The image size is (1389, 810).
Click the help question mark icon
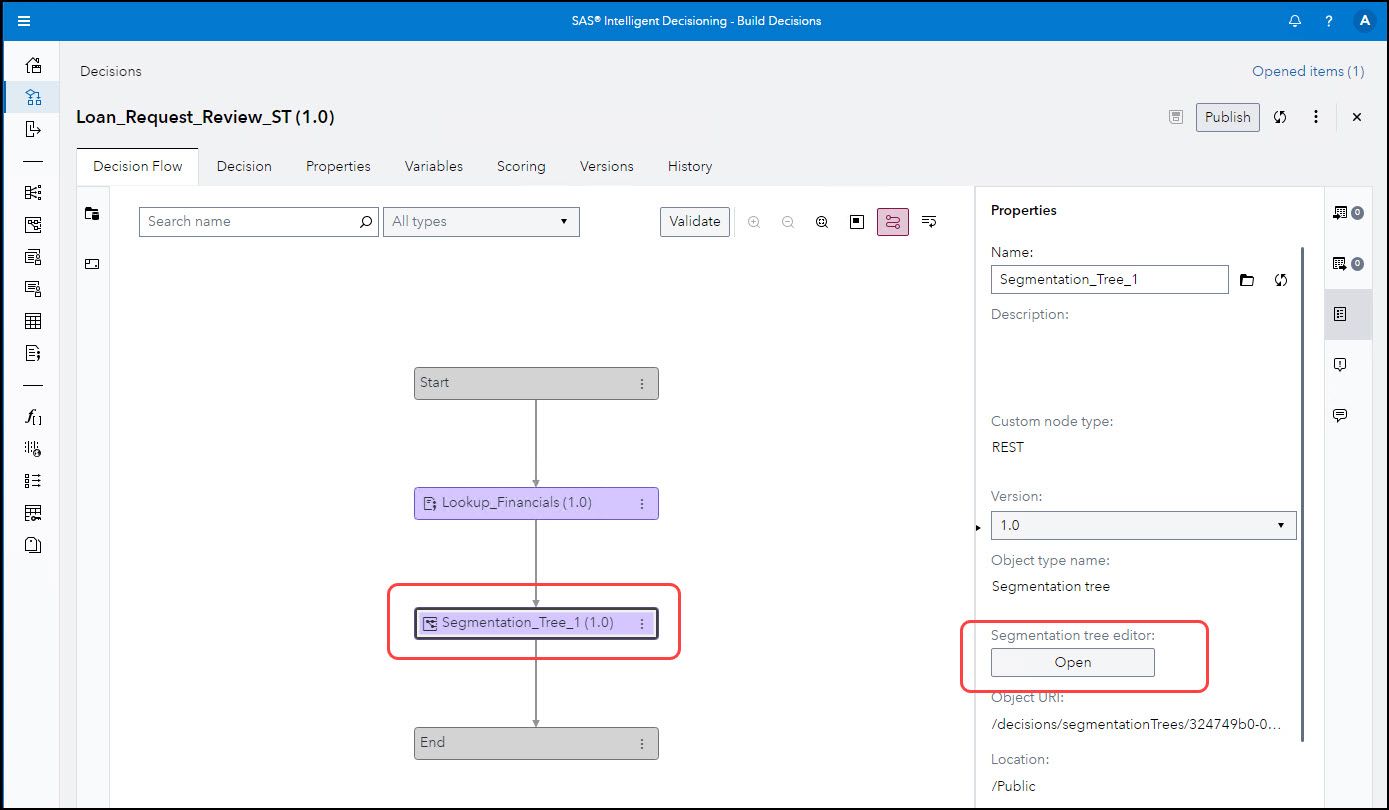[x=1329, y=21]
